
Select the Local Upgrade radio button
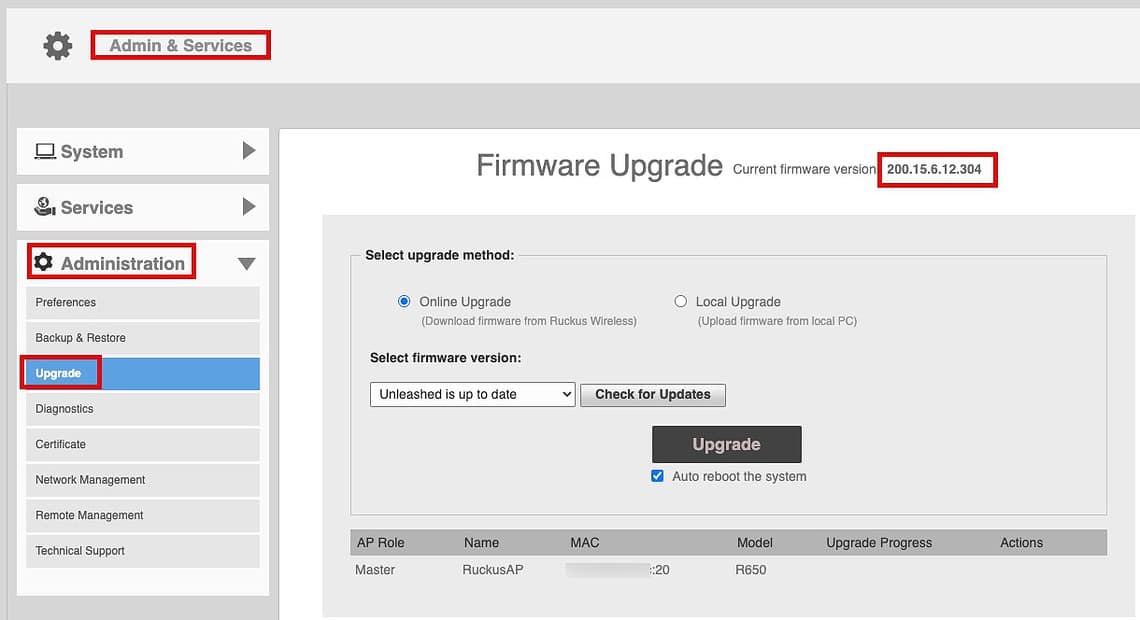tap(681, 302)
